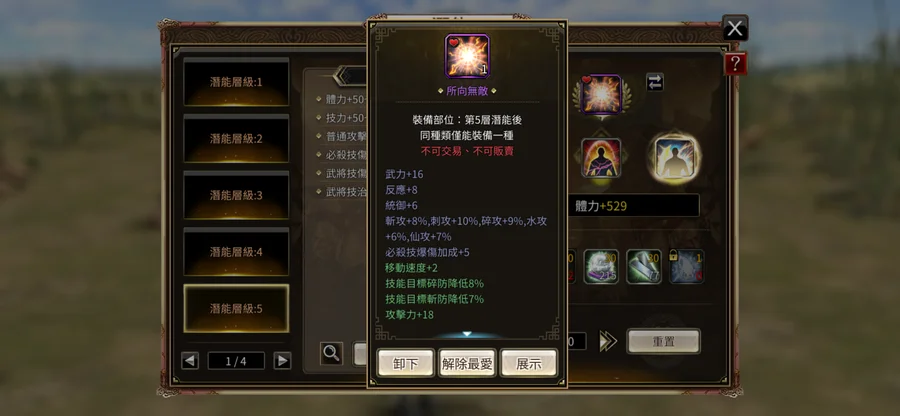900x416 pixels.
Task: Go to previous page arrow
Action: point(190,361)
